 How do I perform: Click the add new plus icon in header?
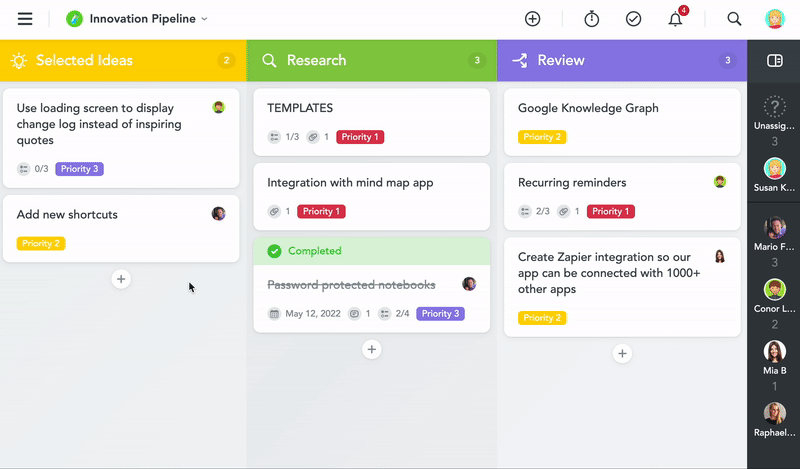533,19
